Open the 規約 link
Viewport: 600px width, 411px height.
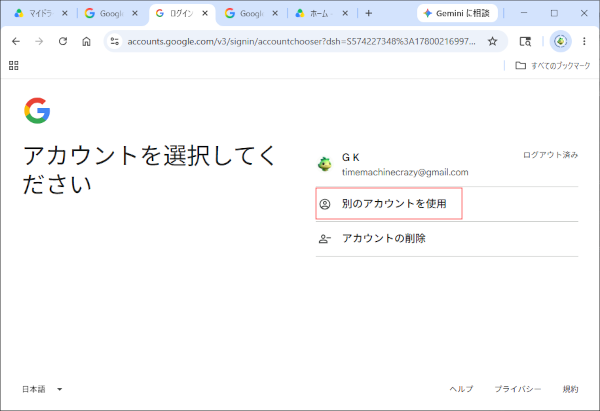tap(570, 389)
